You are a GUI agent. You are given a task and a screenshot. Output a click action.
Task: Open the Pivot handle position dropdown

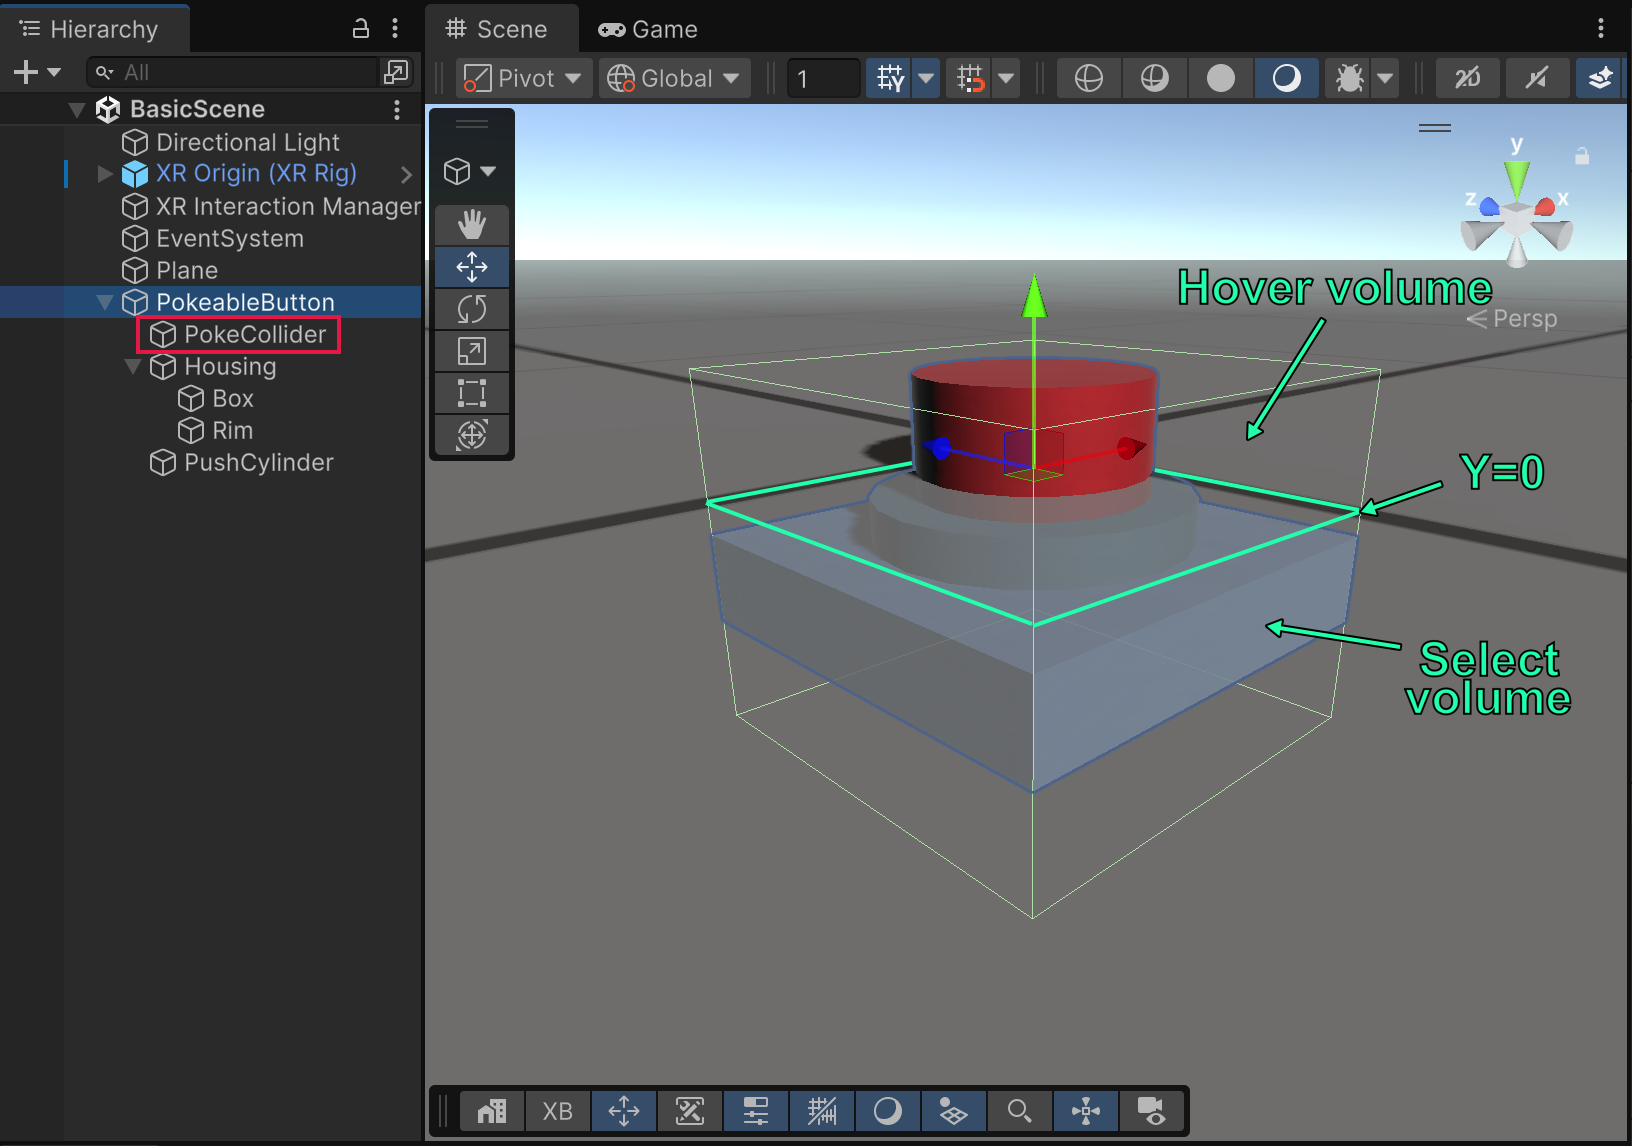524,78
